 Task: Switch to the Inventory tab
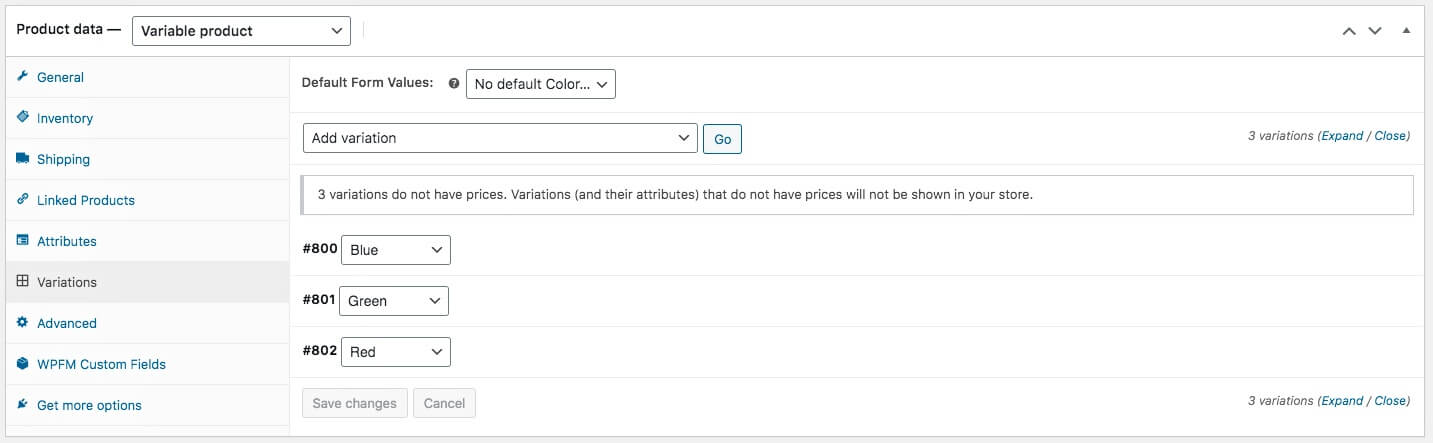(x=65, y=118)
